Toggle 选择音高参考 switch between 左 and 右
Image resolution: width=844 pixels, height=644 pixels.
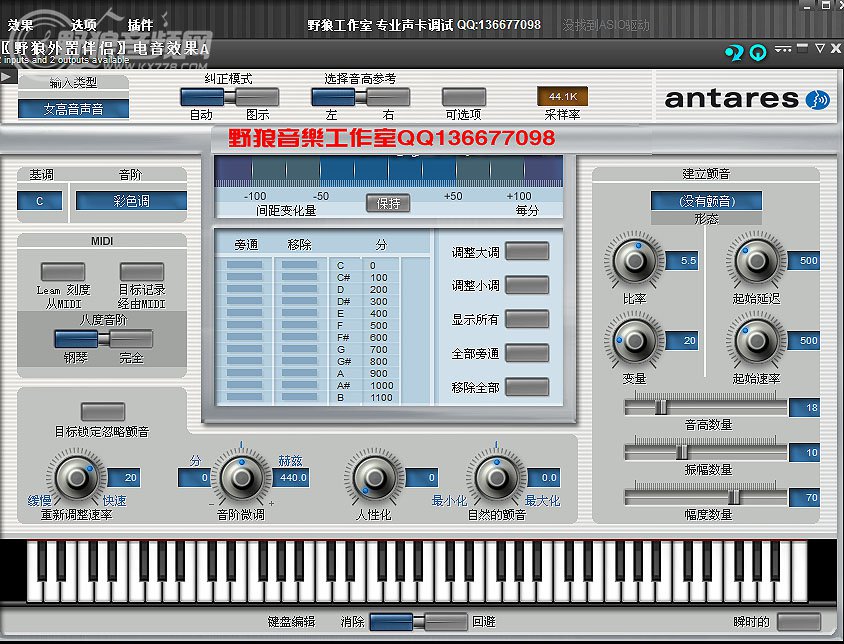coord(360,97)
